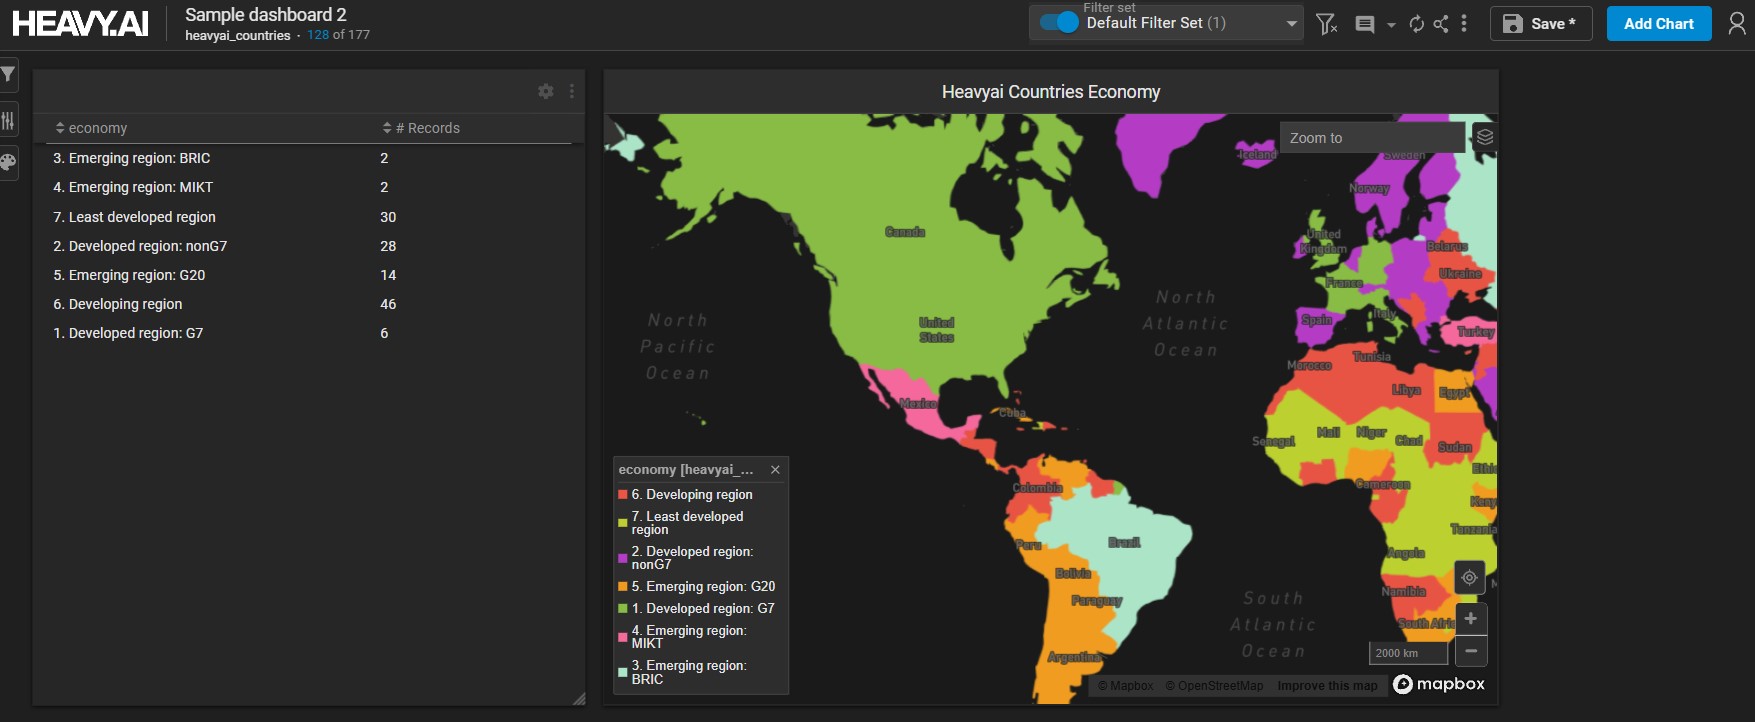
Task: Click the Mapbox logo on the map
Action: point(1439,684)
